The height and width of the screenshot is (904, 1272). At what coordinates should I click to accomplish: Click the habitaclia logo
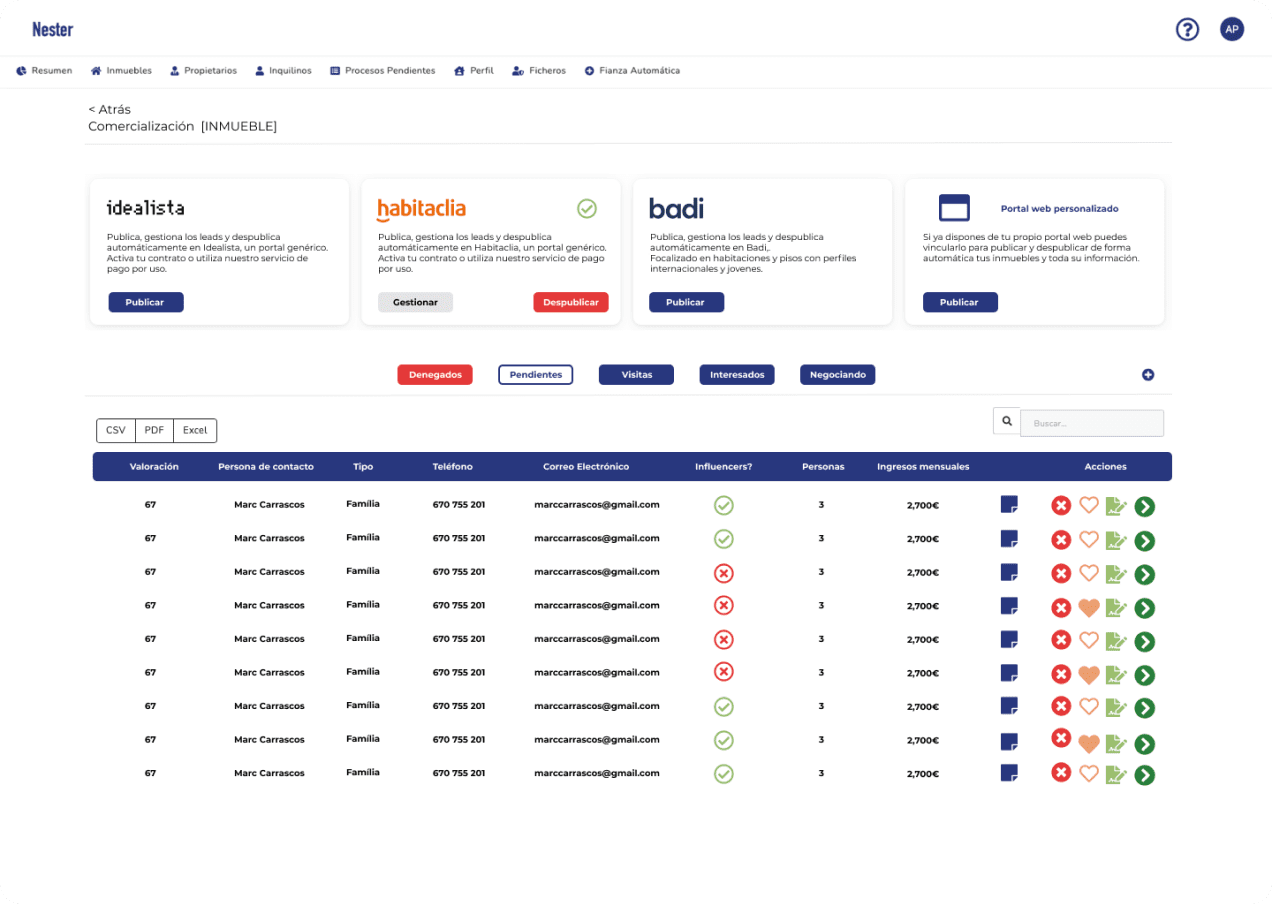click(421, 209)
